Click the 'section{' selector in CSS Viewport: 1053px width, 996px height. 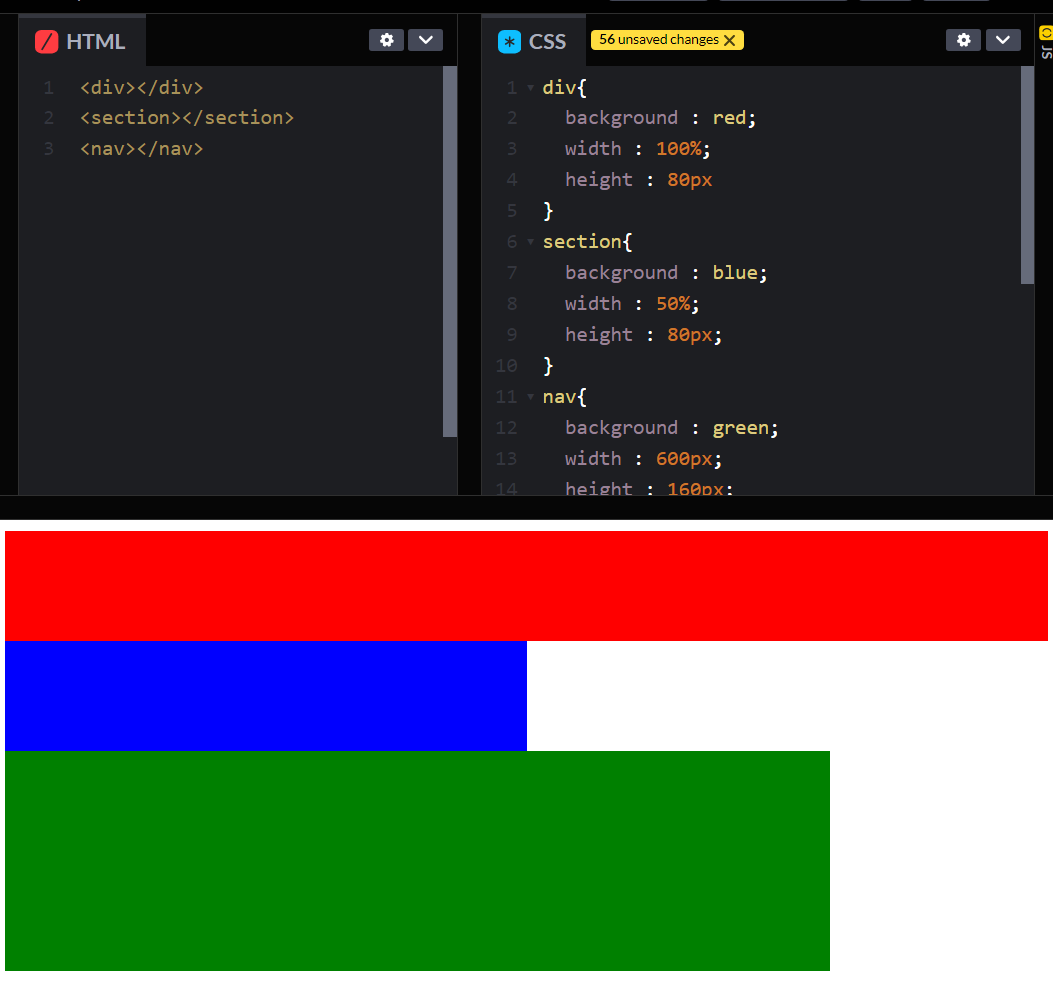coord(587,242)
